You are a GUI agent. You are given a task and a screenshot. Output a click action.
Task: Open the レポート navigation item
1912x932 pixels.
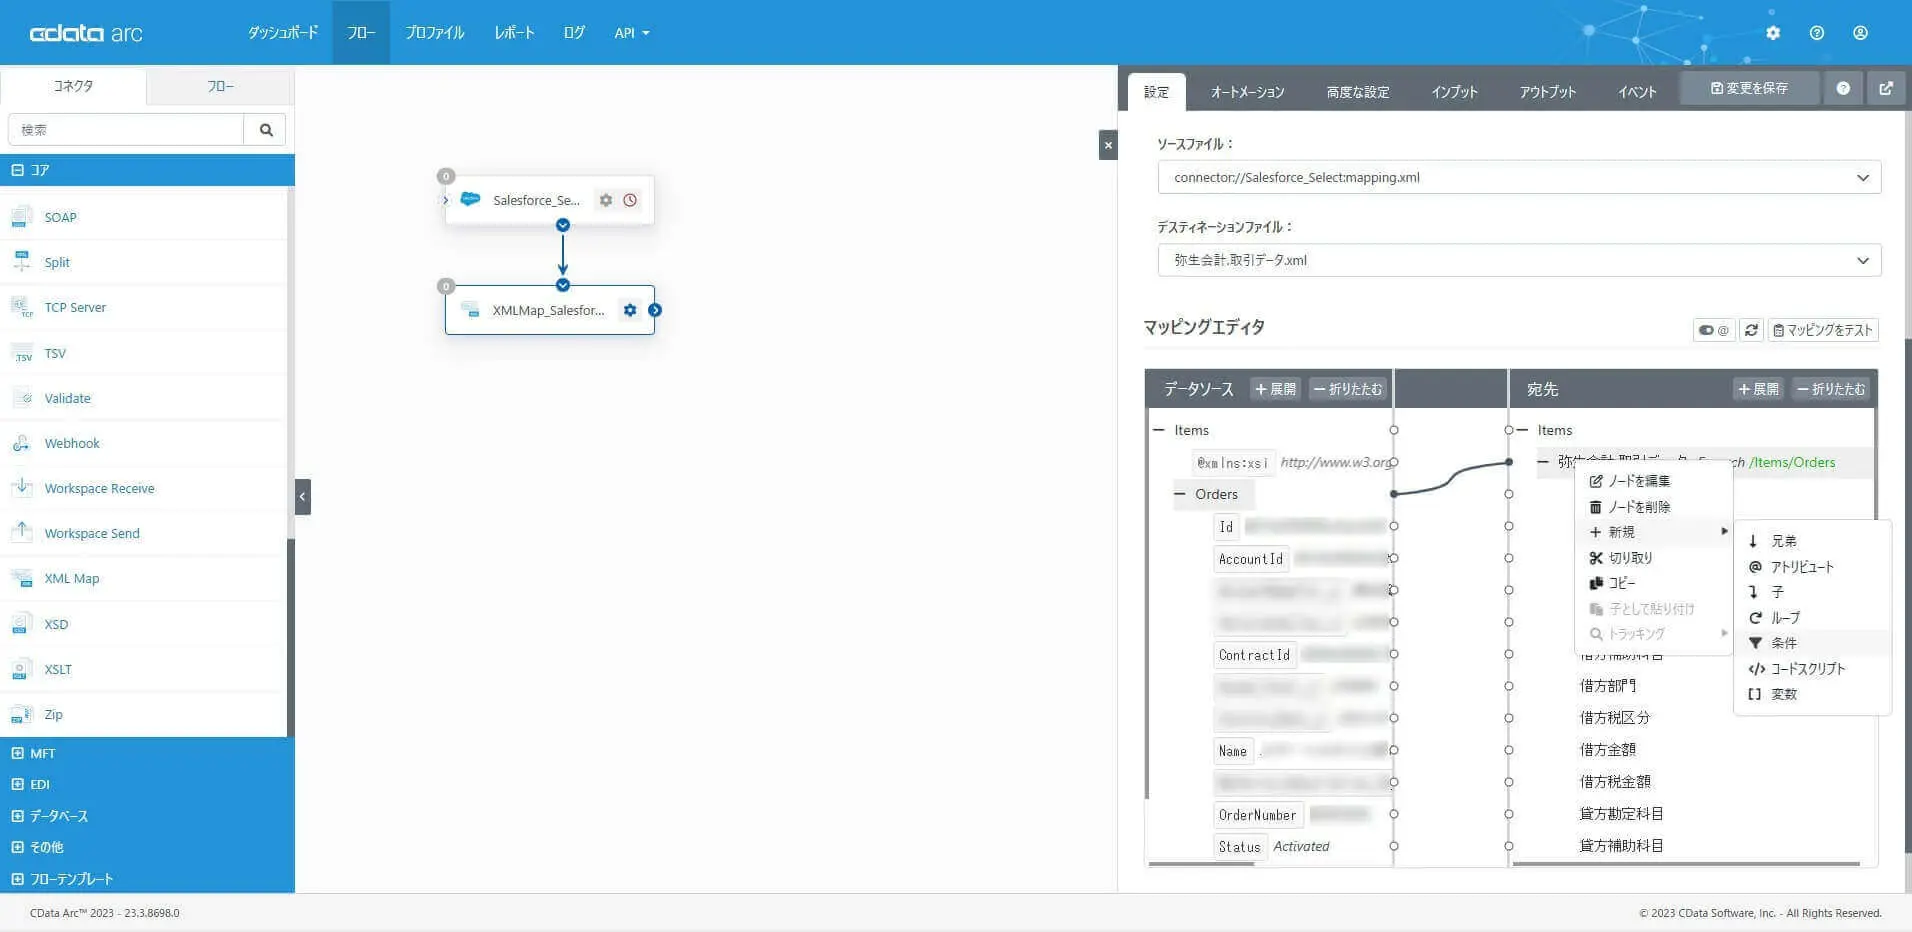[514, 33]
